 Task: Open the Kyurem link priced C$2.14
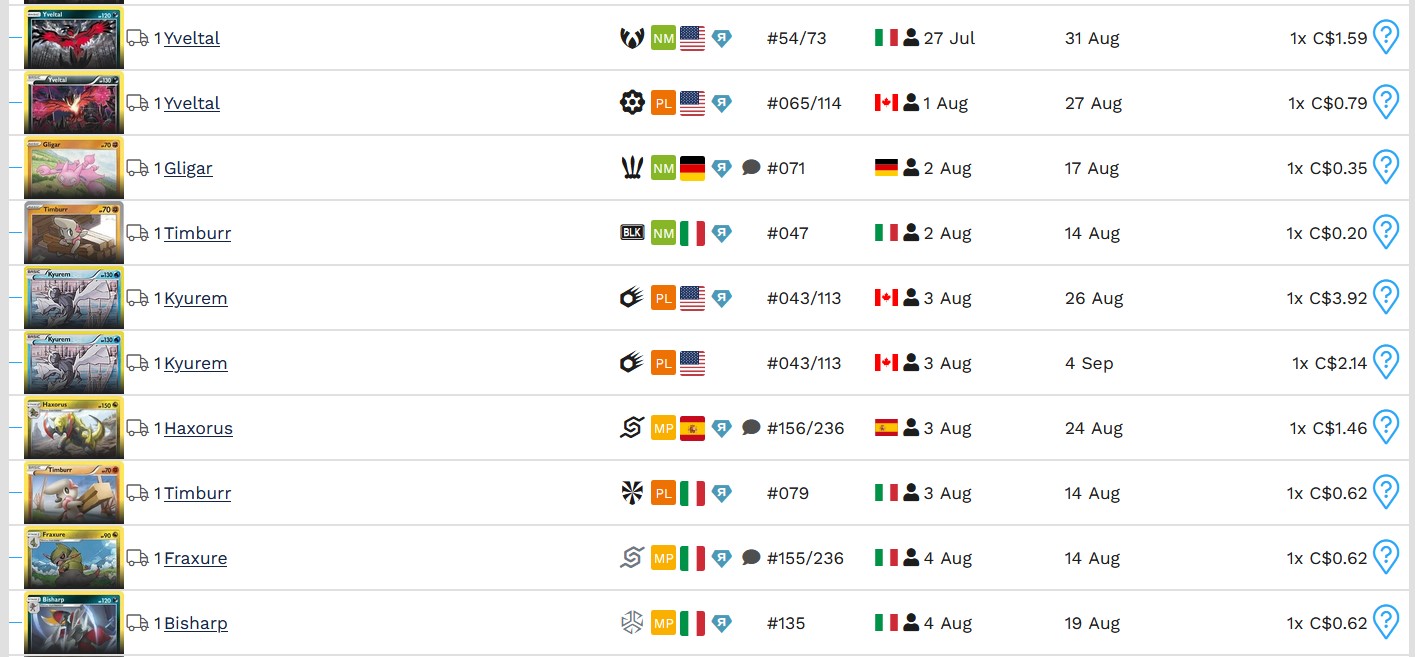click(x=196, y=363)
